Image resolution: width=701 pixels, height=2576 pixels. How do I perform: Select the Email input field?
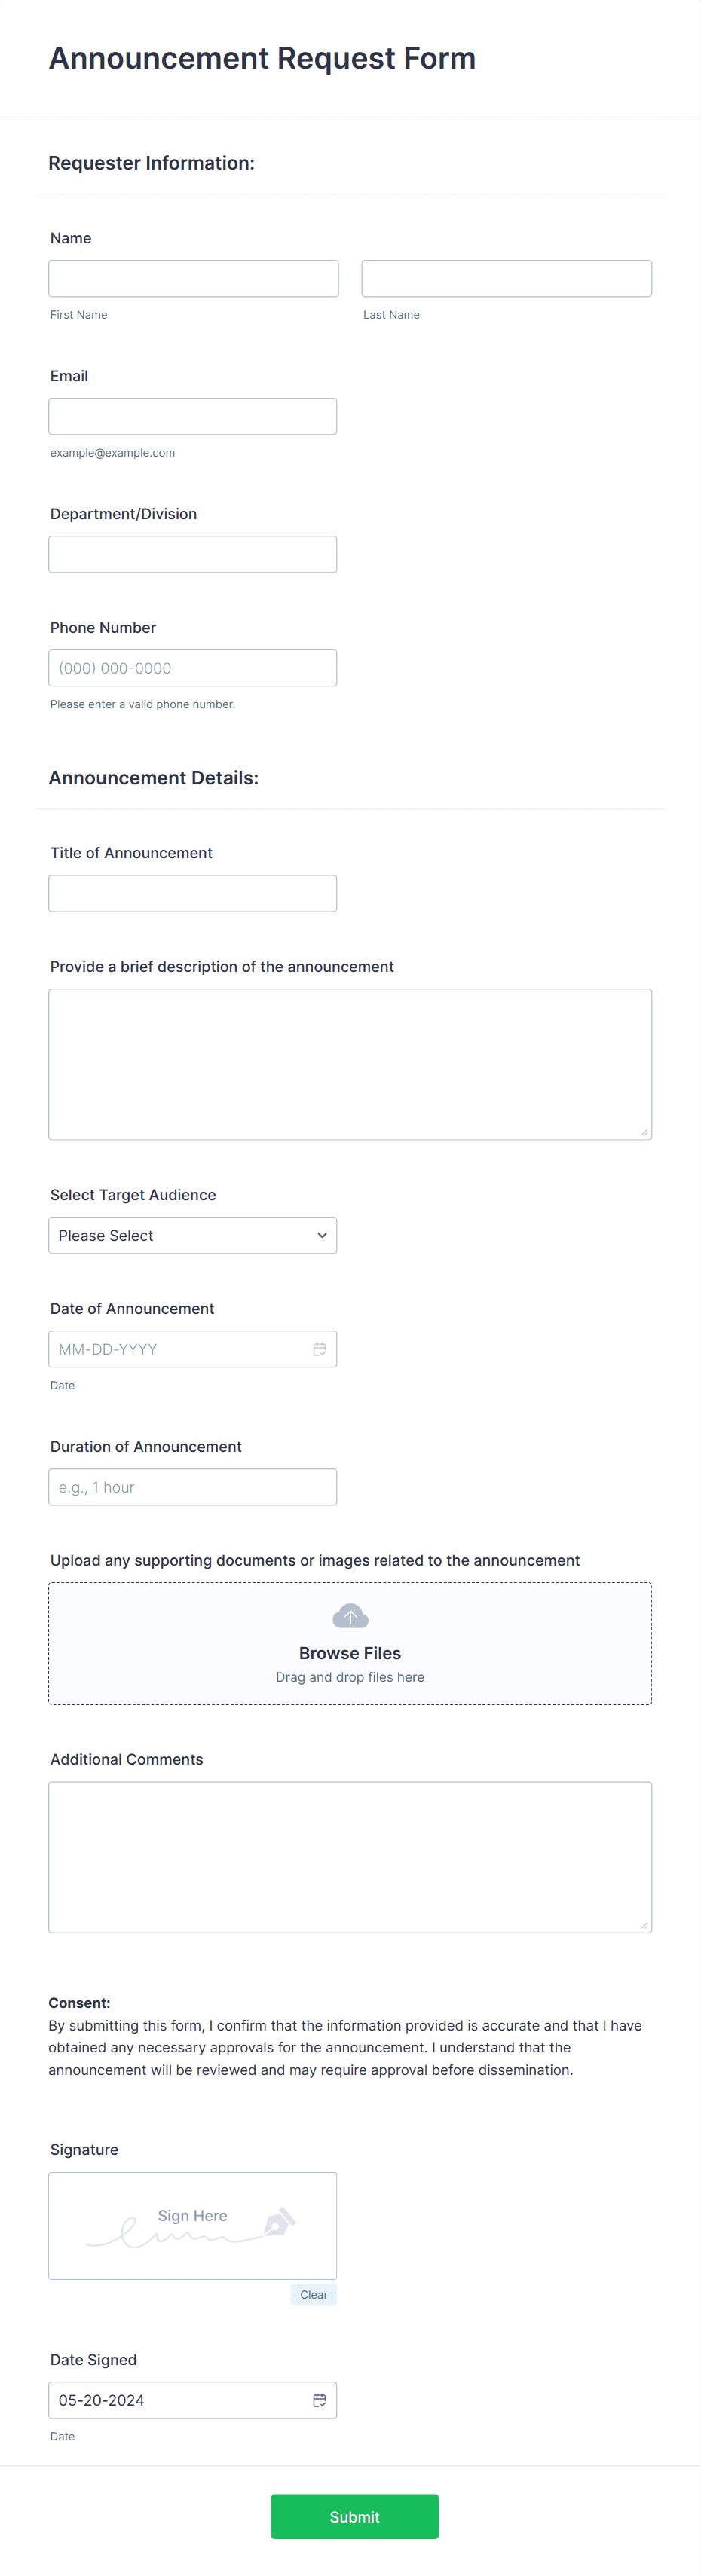192,415
